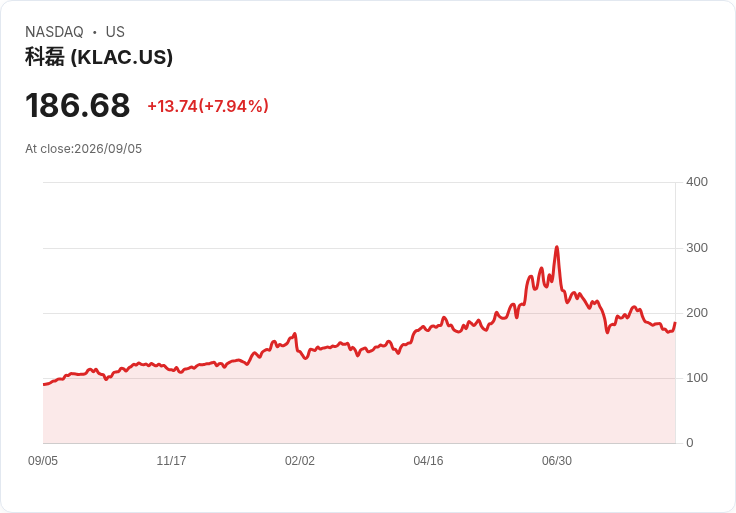Click the 06/30 x-axis date label
736x513 pixels.
point(557,461)
